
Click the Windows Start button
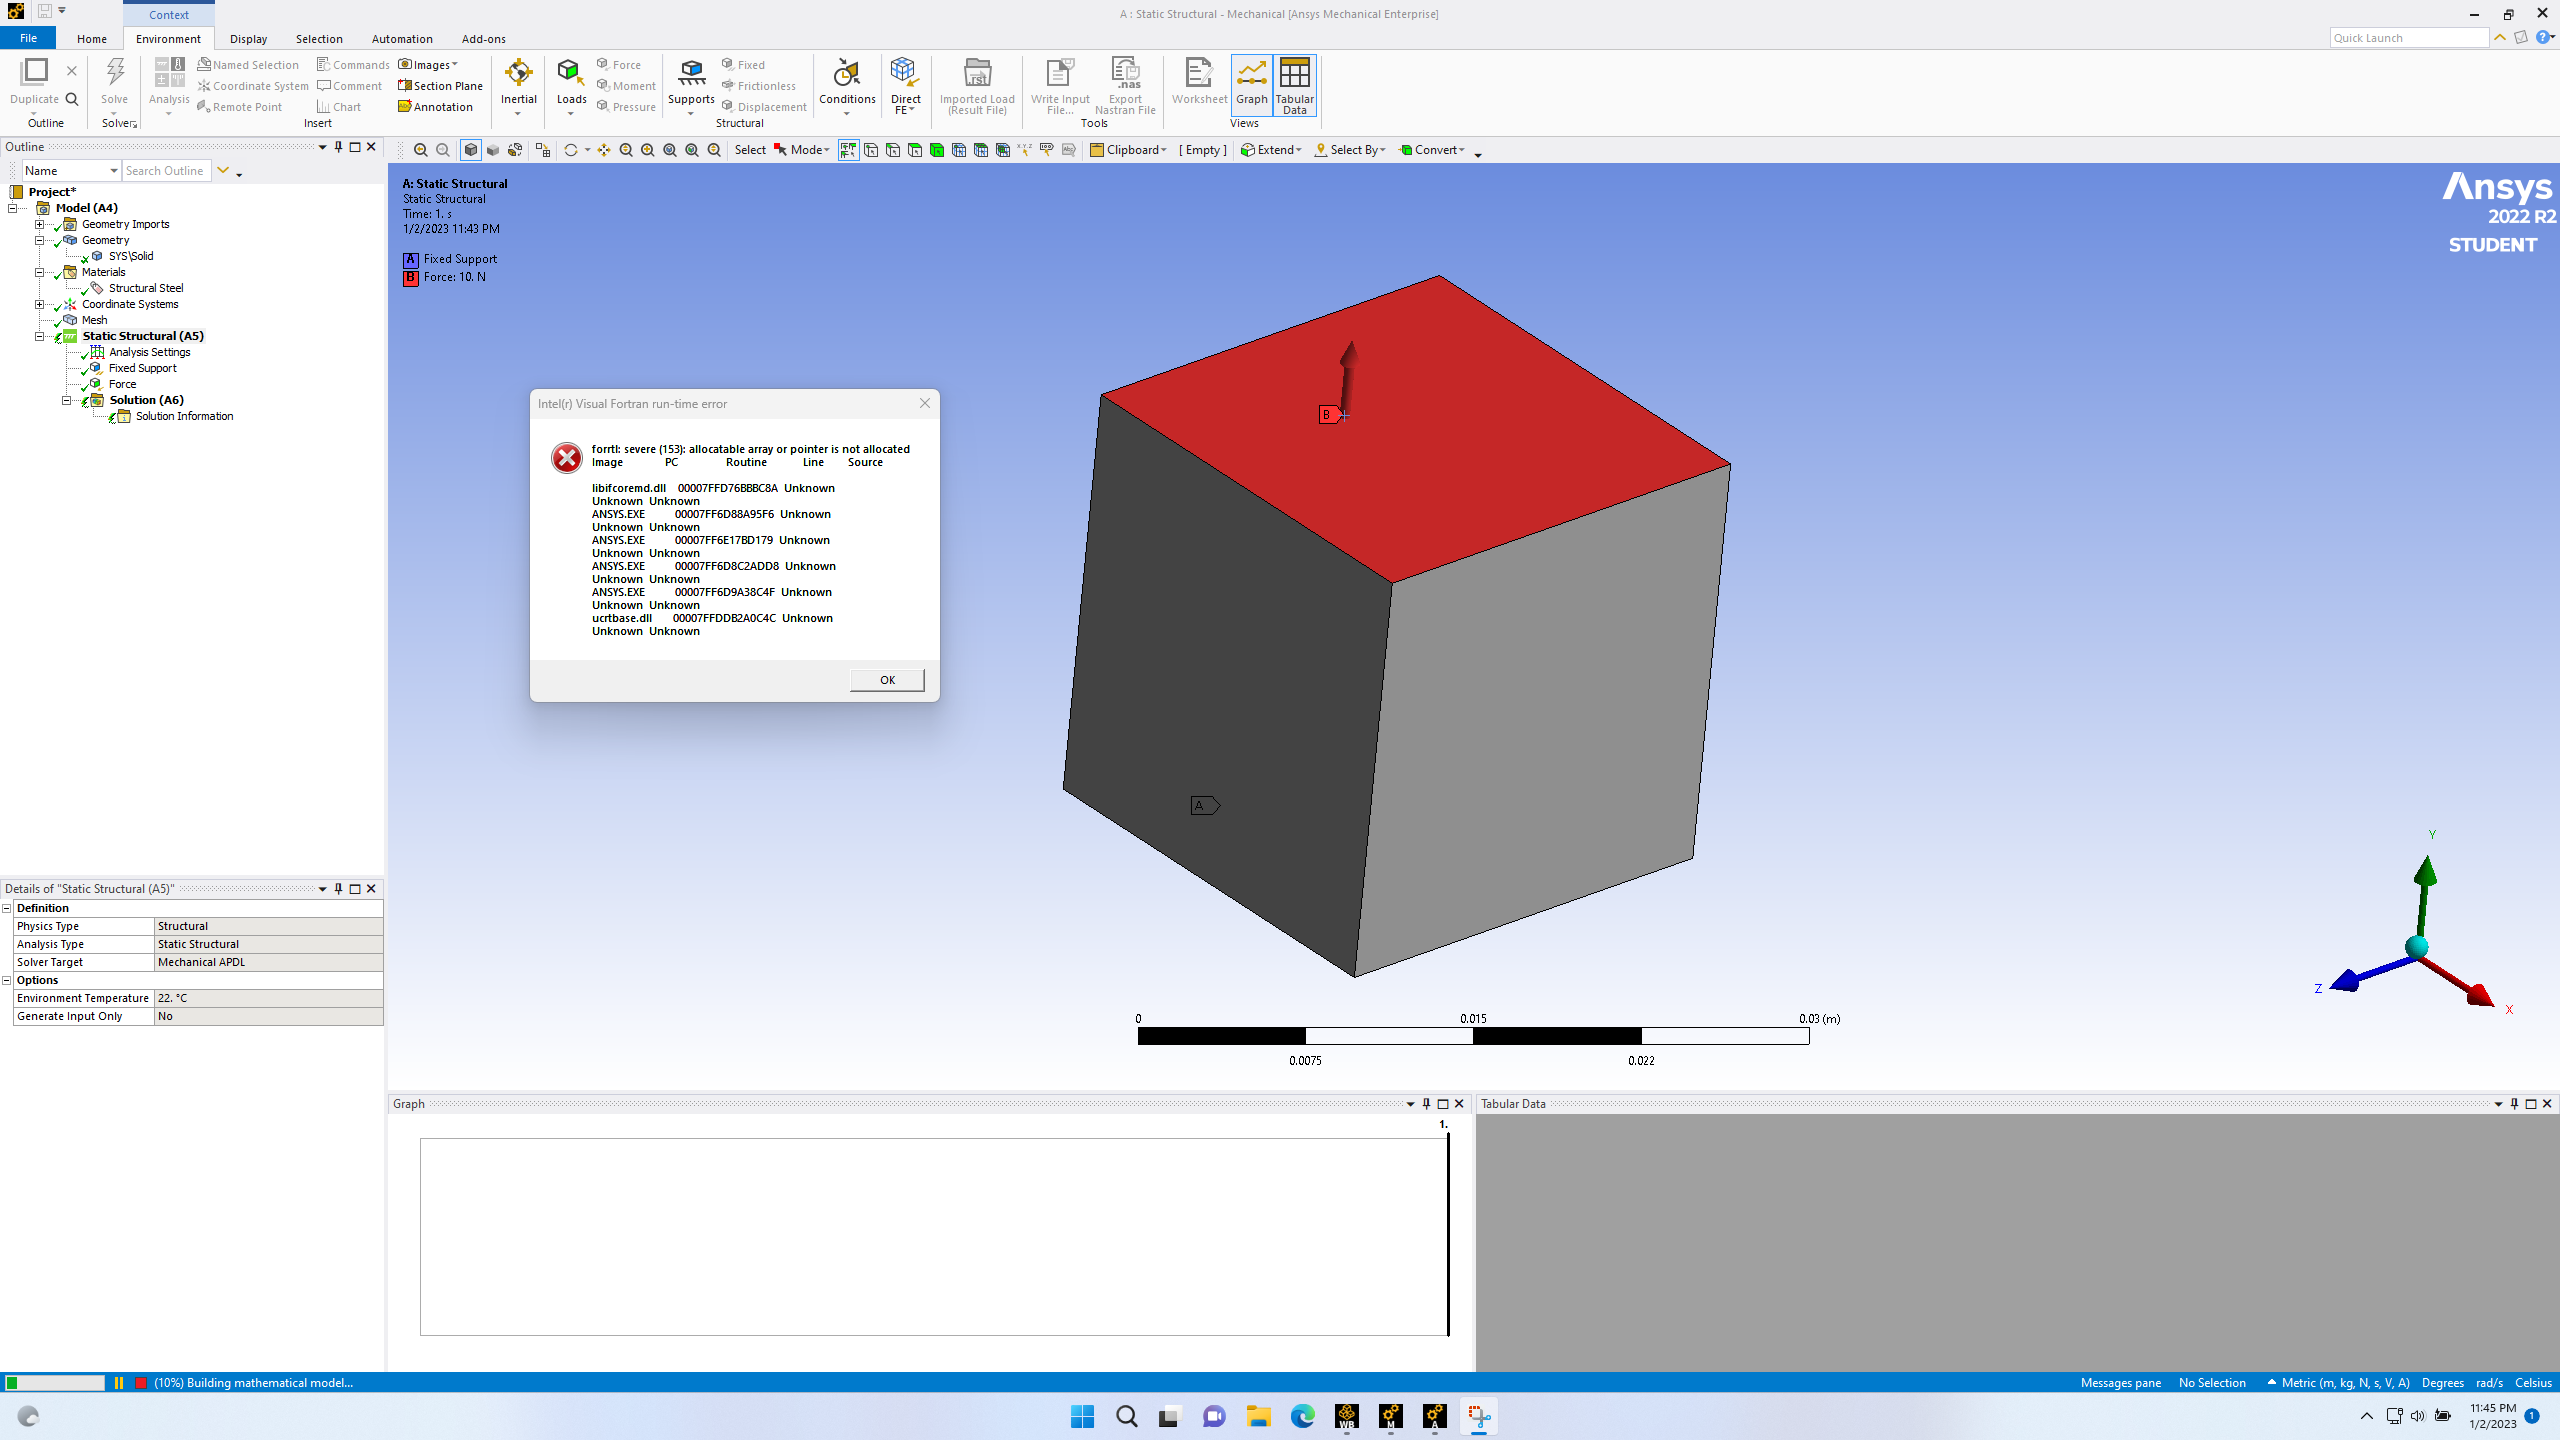[1082, 1416]
